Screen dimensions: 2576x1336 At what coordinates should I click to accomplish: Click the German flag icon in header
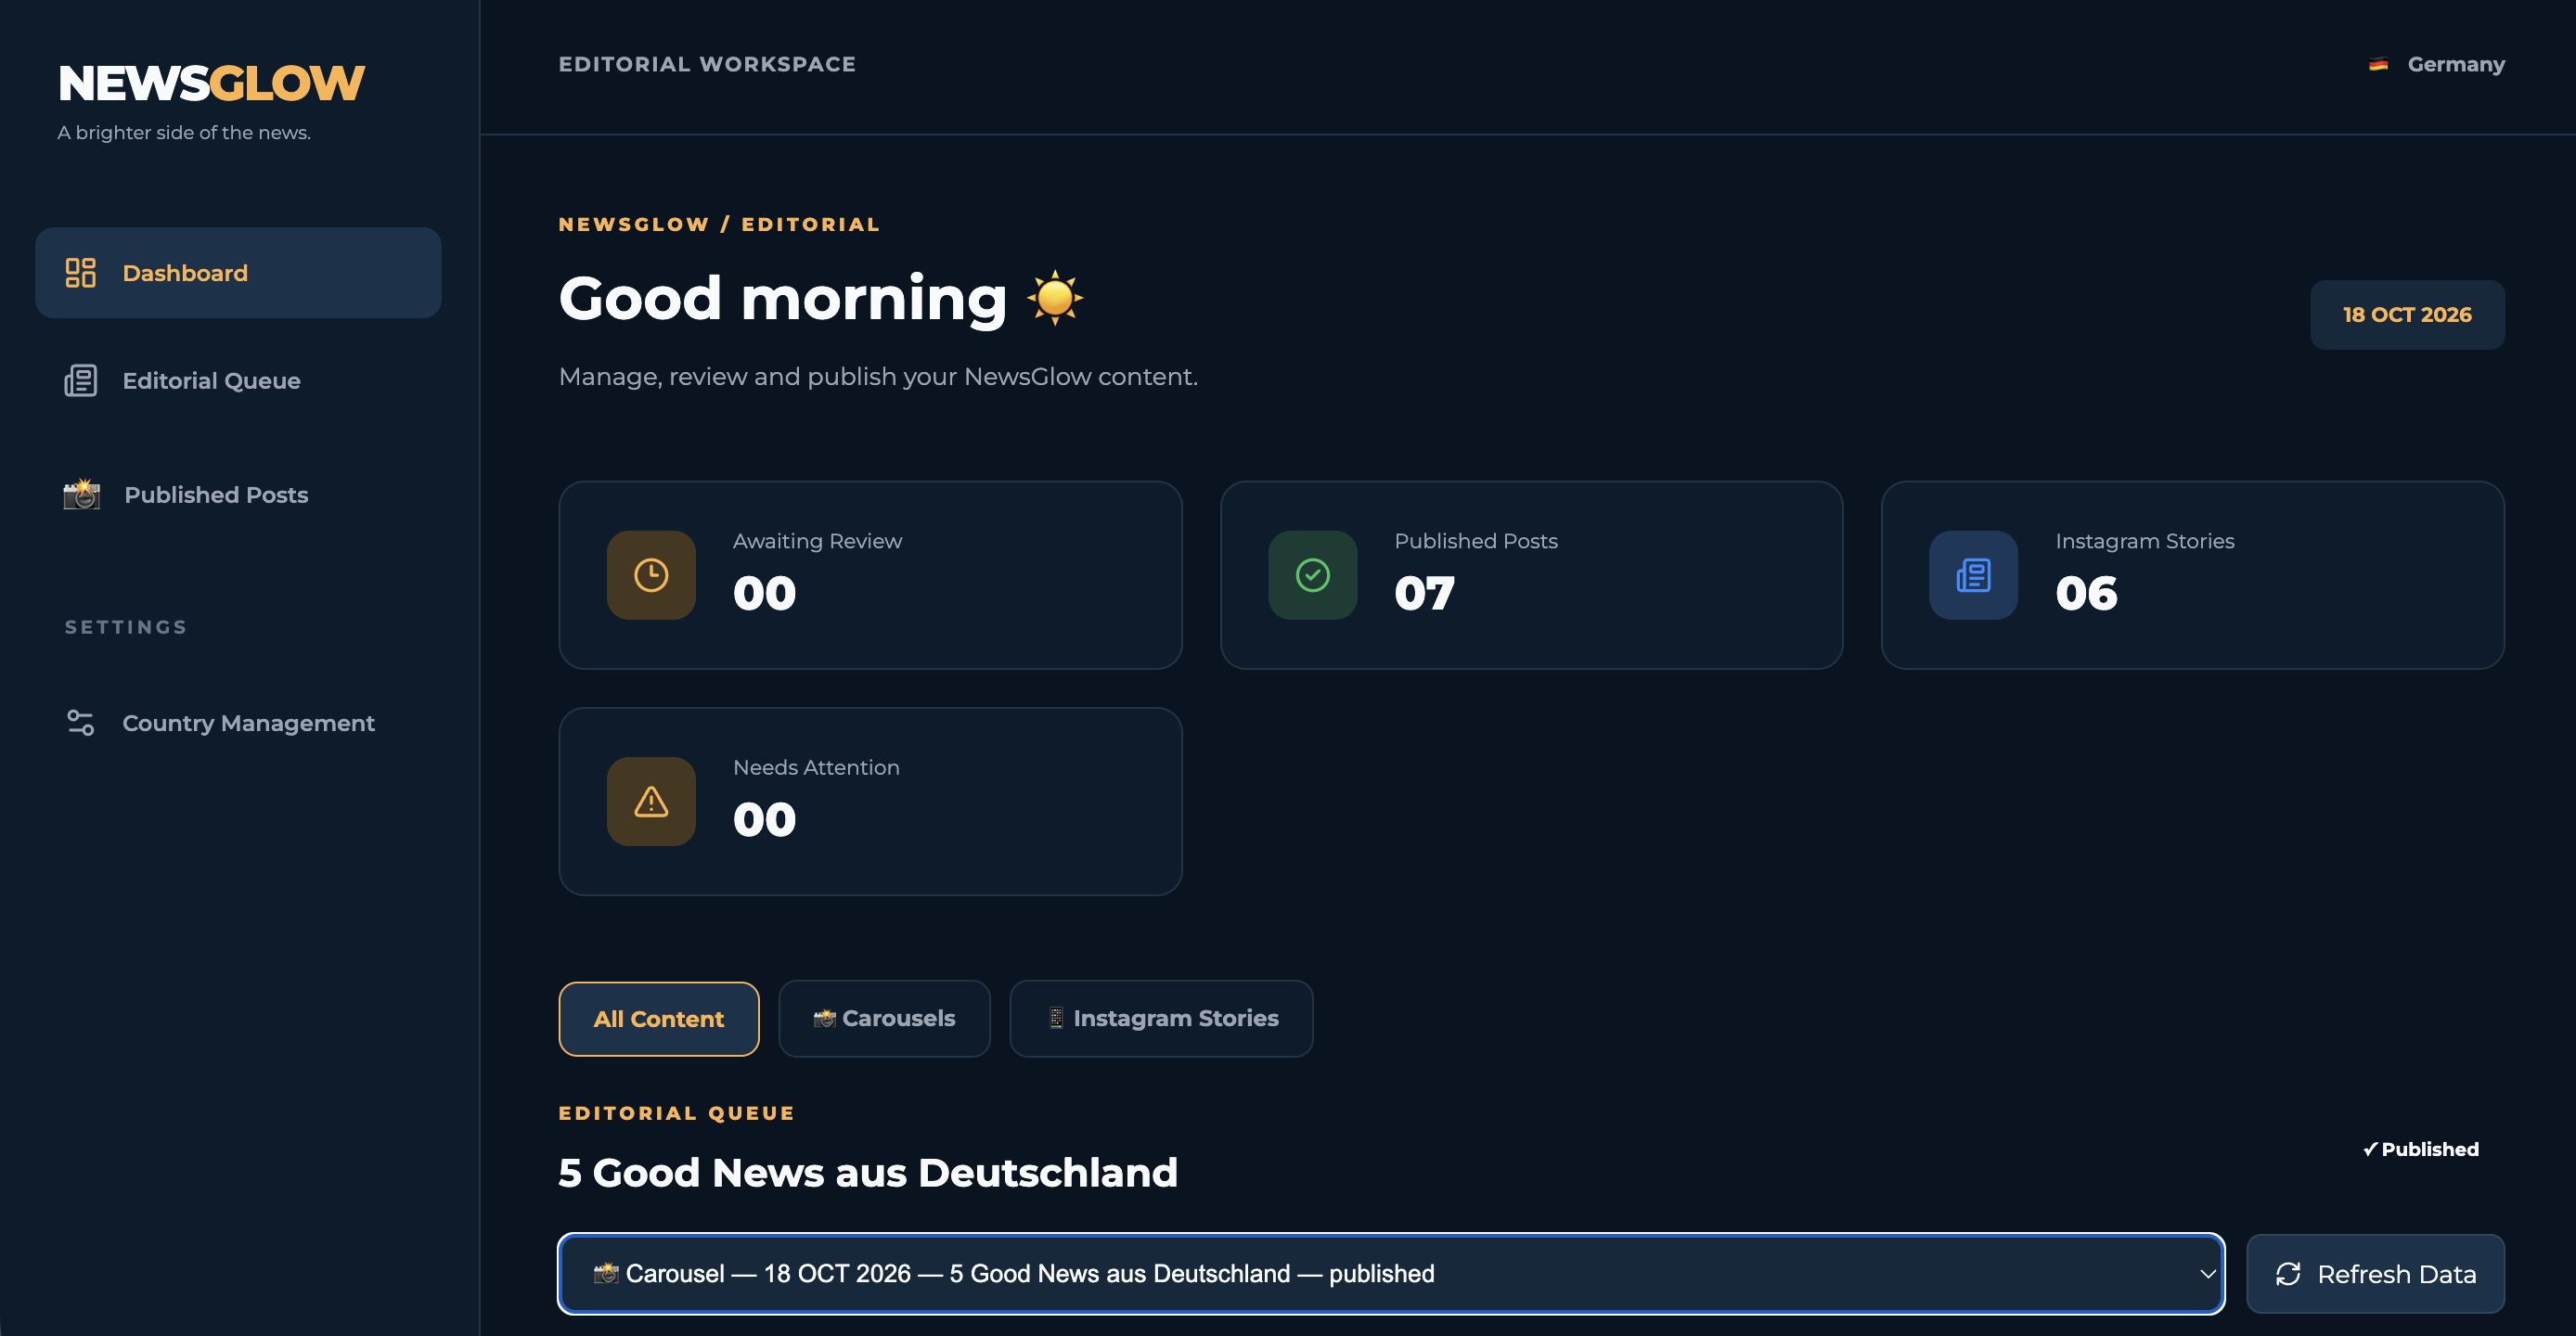(x=2378, y=65)
